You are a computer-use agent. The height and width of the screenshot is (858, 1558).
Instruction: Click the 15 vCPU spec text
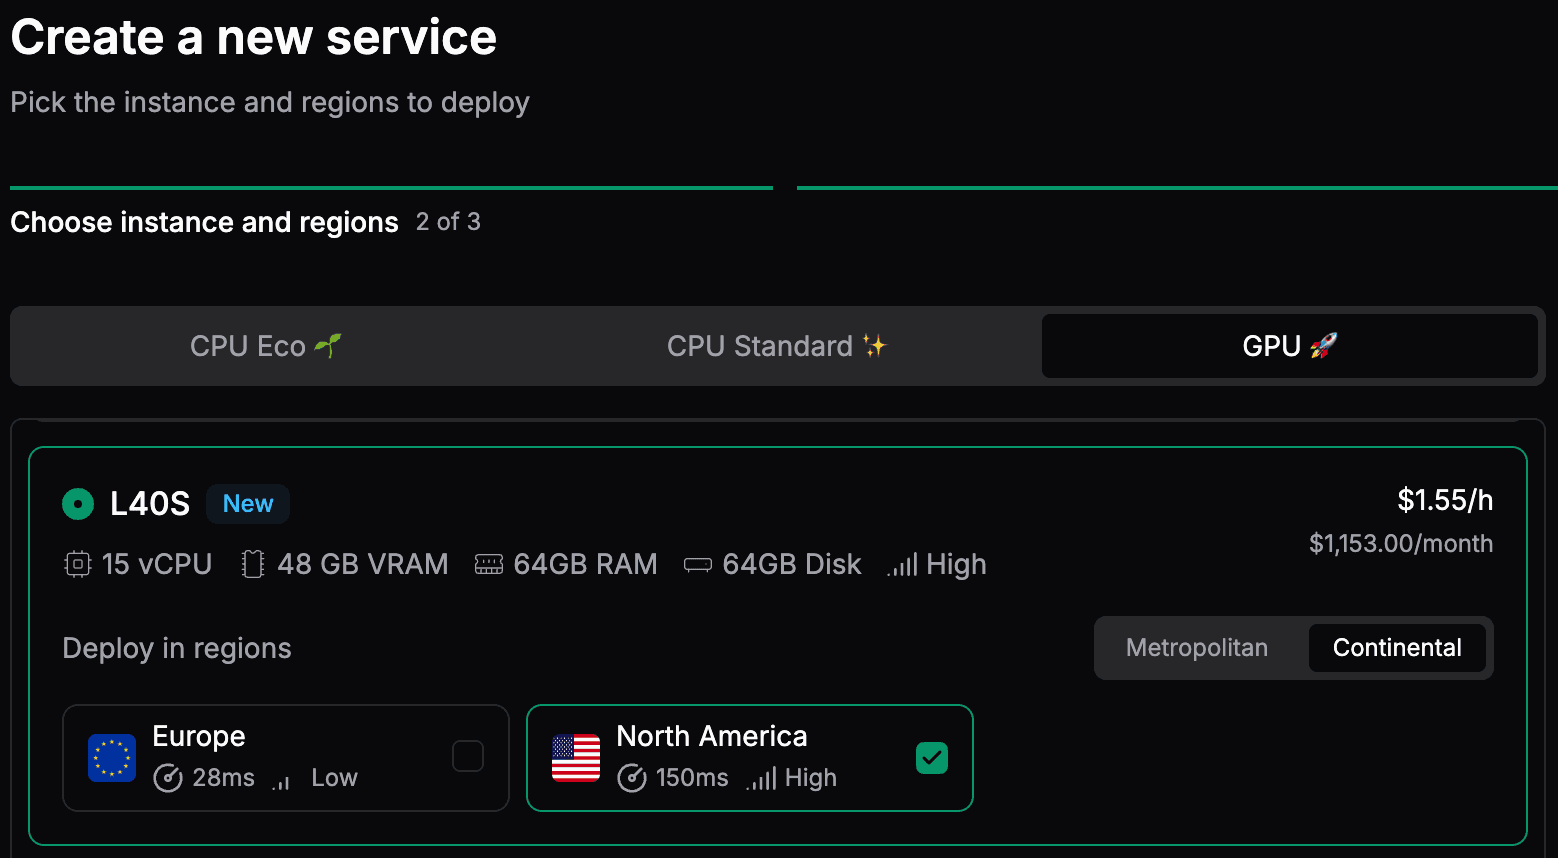157,564
